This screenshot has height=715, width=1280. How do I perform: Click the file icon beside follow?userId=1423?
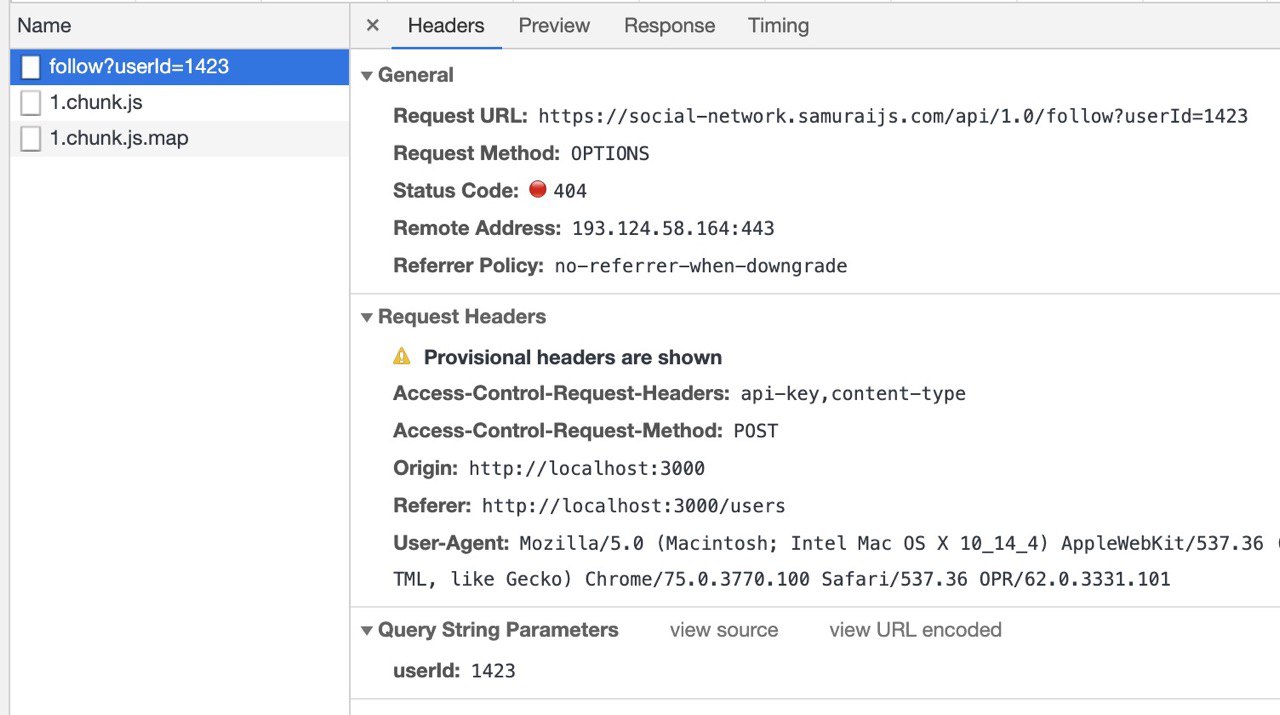point(31,67)
